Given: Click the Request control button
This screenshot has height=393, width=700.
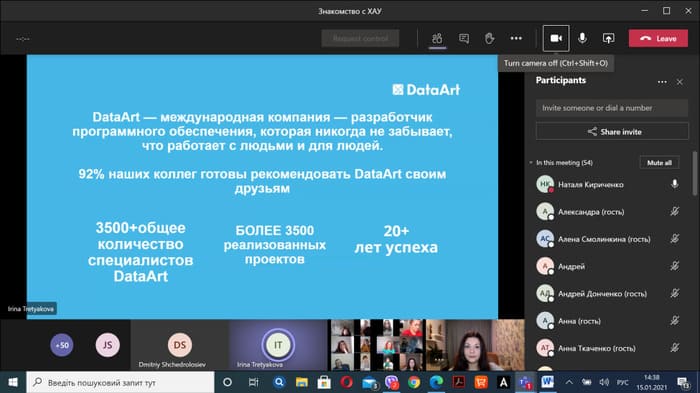Looking at the screenshot, I should point(360,38).
